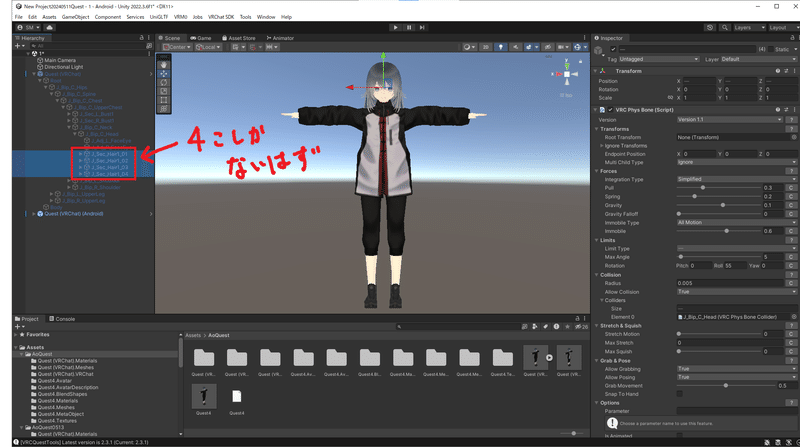Screen dimensions: 800x447
Task: Open the Center pivot dropdown
Action: [177, 47]
